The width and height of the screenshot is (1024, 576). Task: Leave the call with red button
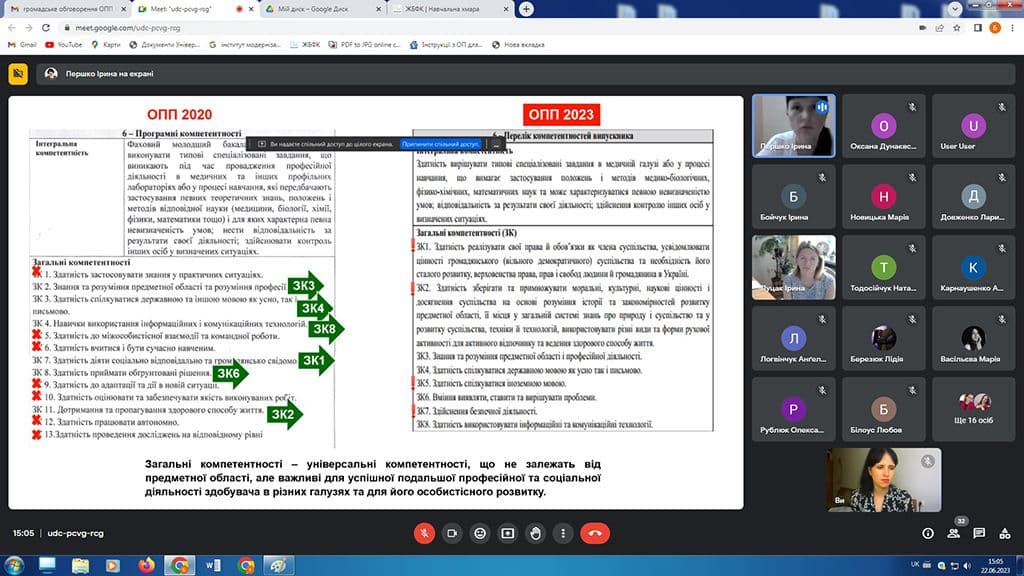click(595, 534)
